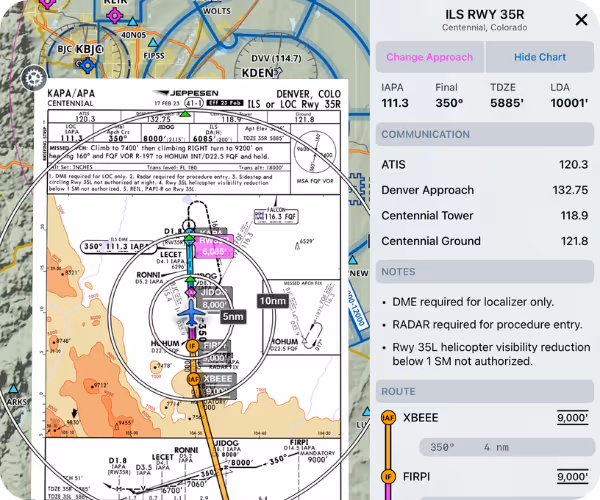Screen dimensions: 600x500
Task: Select the IAF icon beside XBEEE in route
Action: click(x=388, y=418)
